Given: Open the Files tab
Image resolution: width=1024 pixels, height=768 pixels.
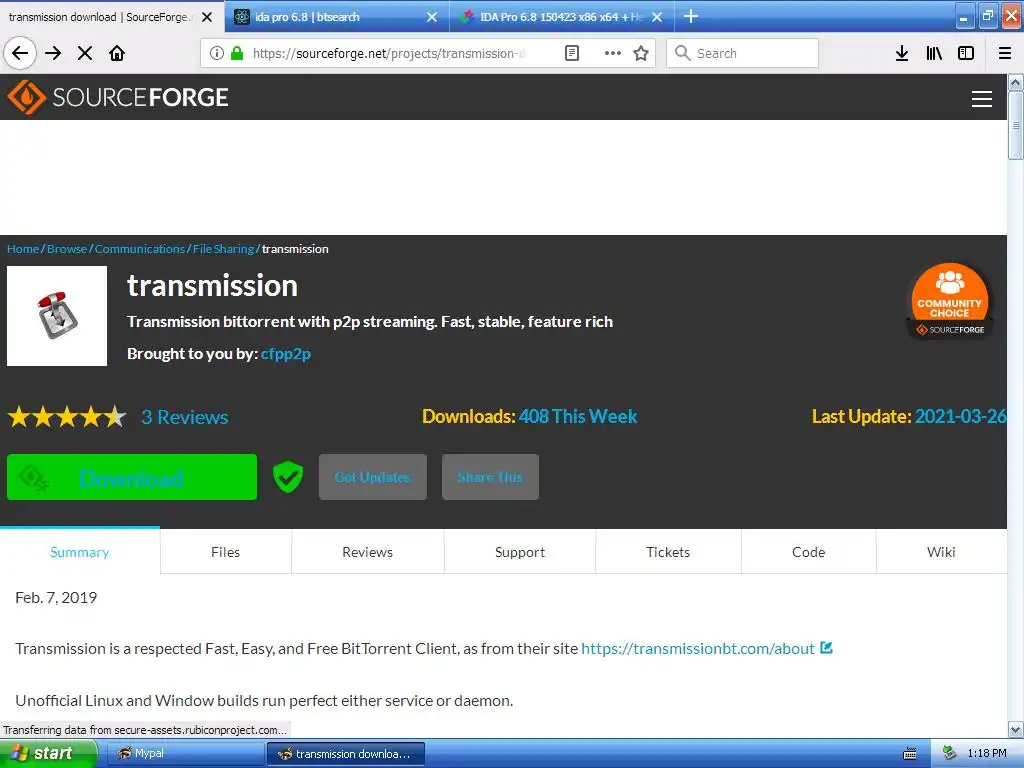Looking at the screenshot, I should click(x=225, y=552).
